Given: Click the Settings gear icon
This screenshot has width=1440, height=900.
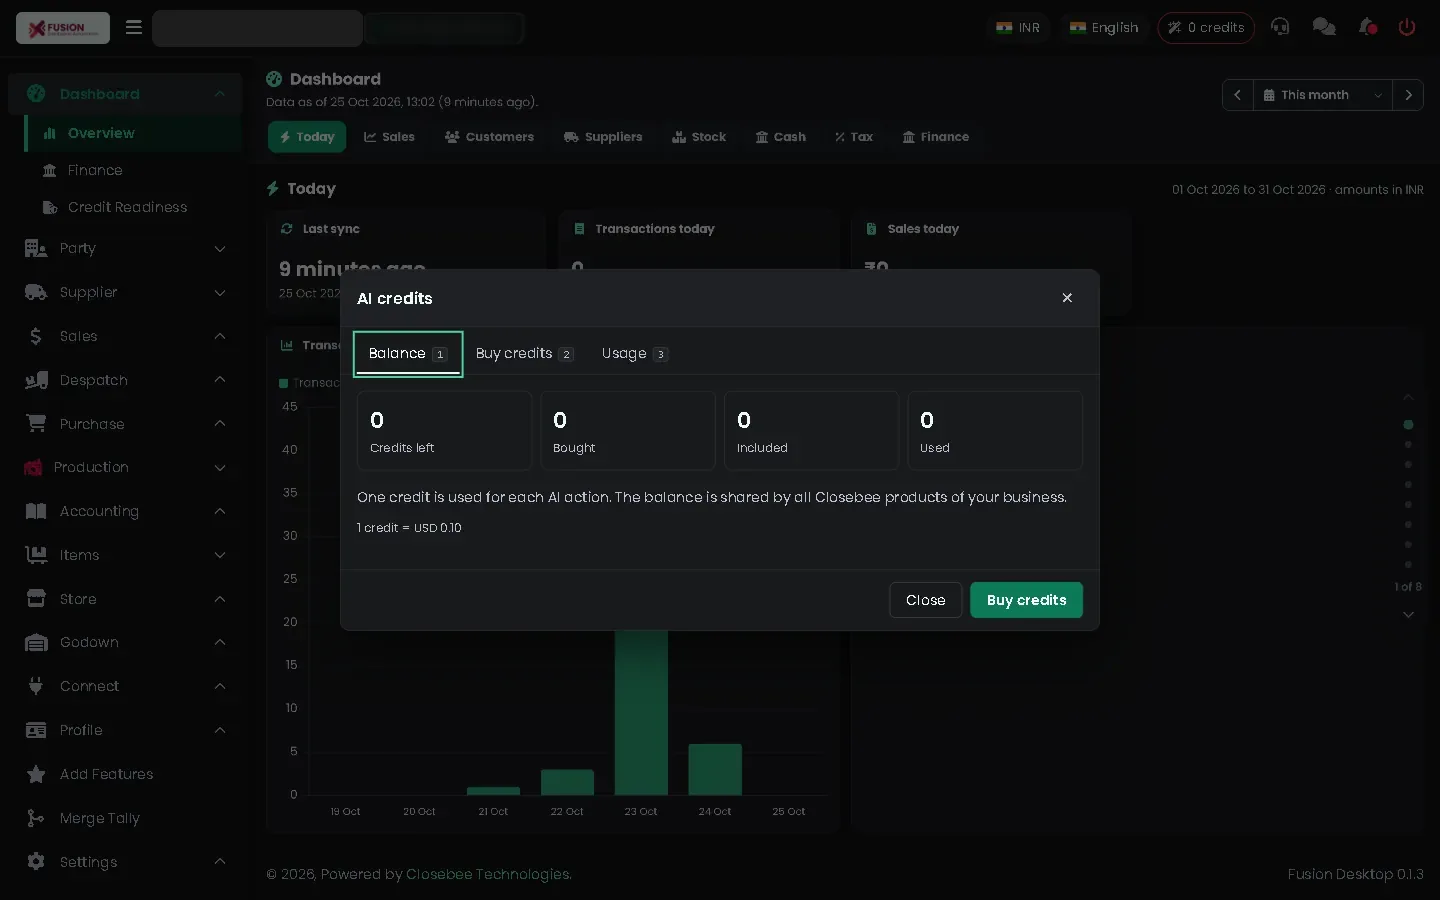Looking at the screenshot, I should (36, 862).
